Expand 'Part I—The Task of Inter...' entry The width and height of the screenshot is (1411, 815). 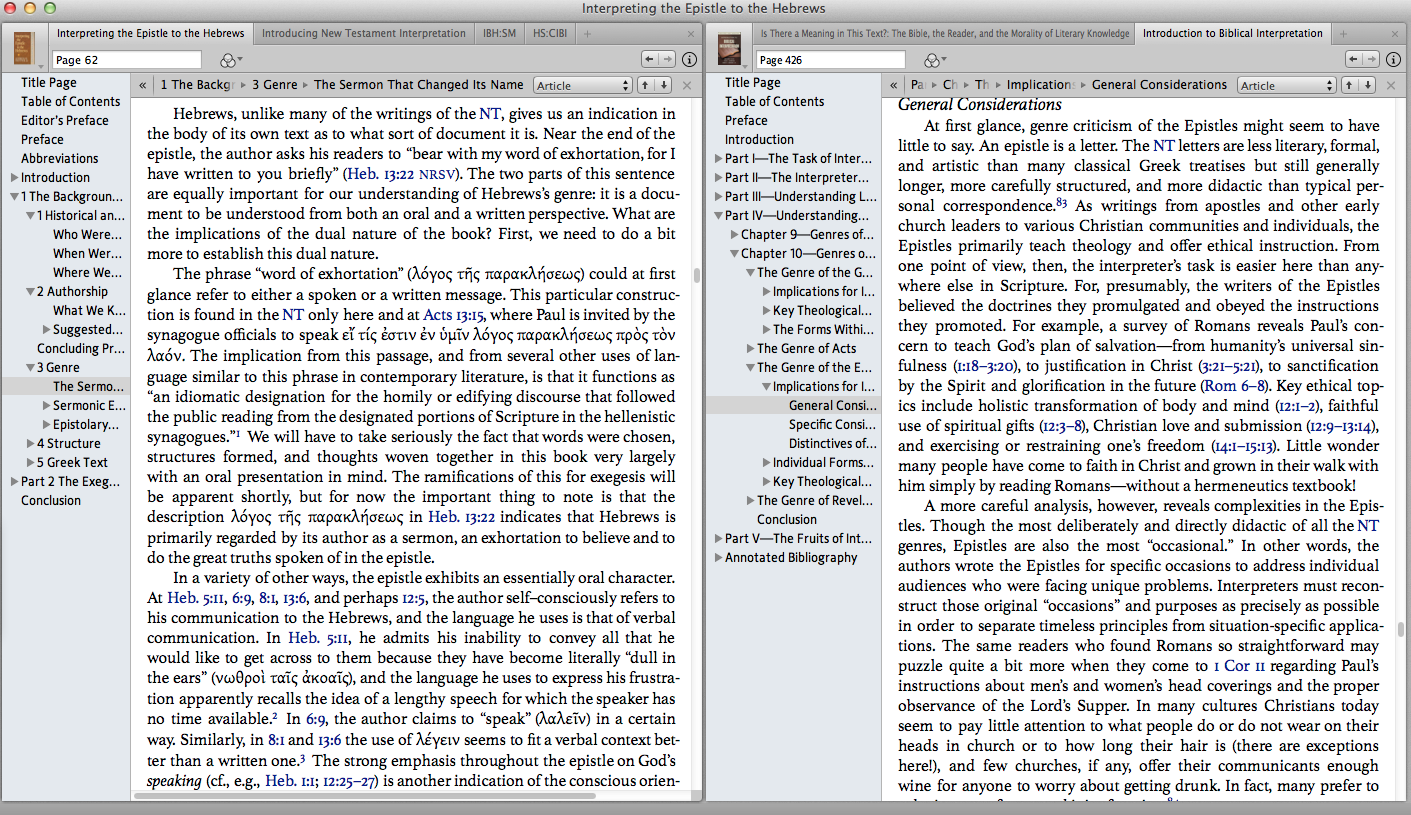[718, 159]
